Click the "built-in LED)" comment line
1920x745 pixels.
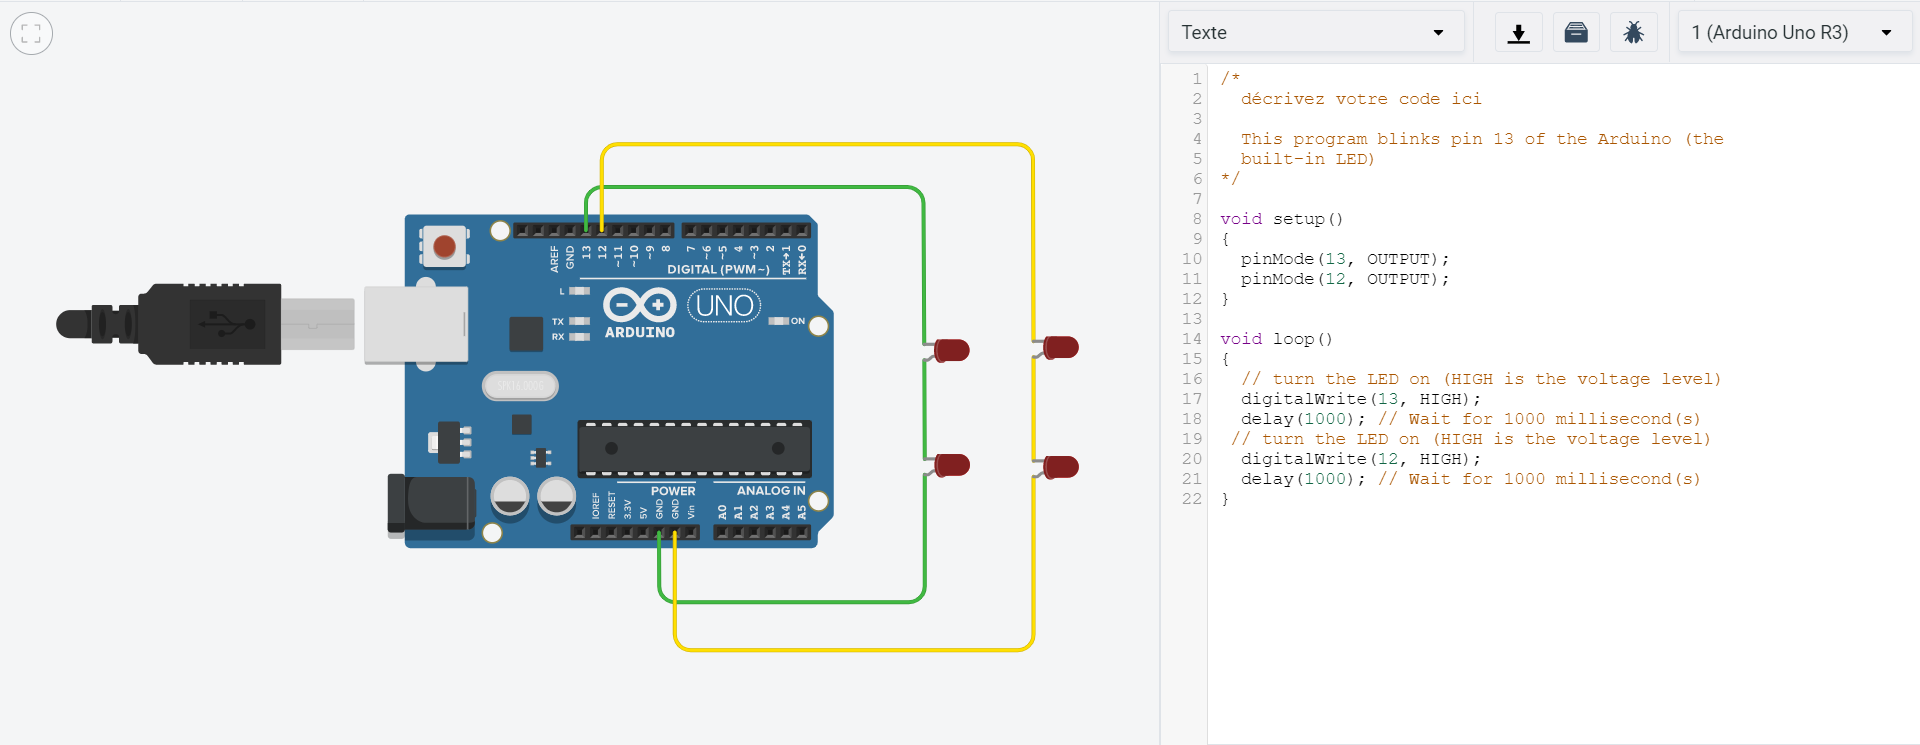point(1307,159)
